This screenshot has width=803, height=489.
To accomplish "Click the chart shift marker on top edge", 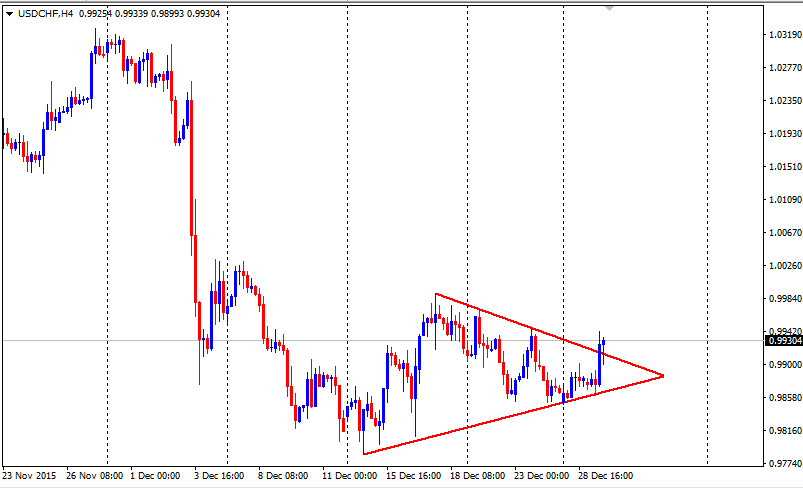I will tap(609, 8).
